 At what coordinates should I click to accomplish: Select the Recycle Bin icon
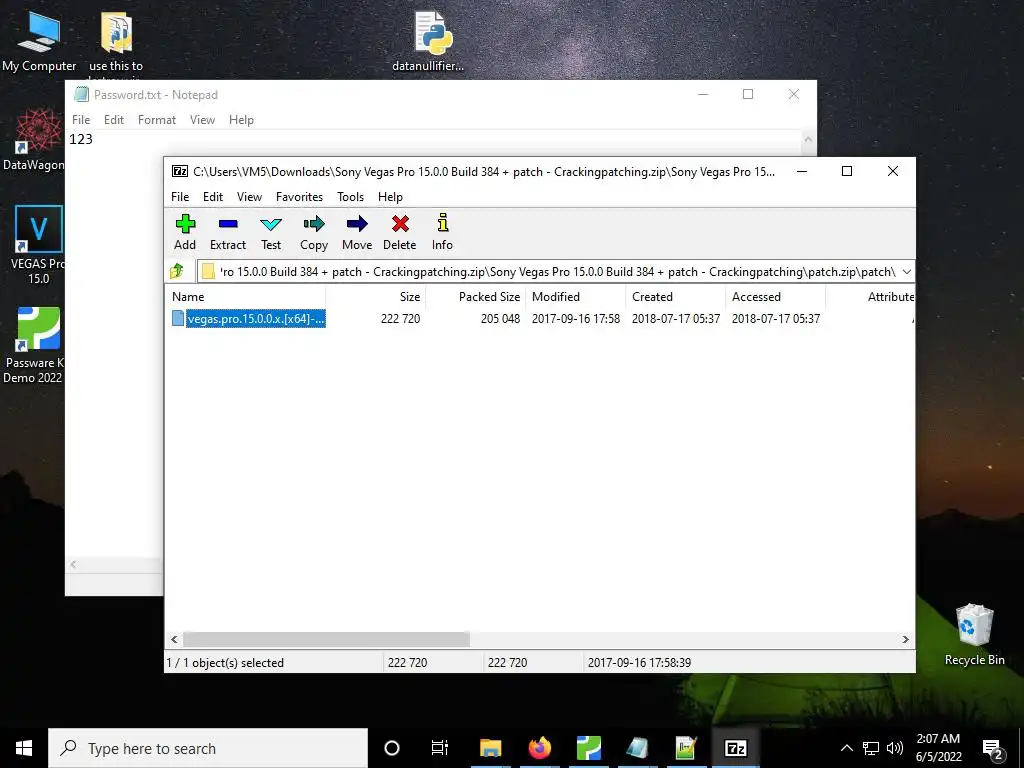click(x=974, y=634)
